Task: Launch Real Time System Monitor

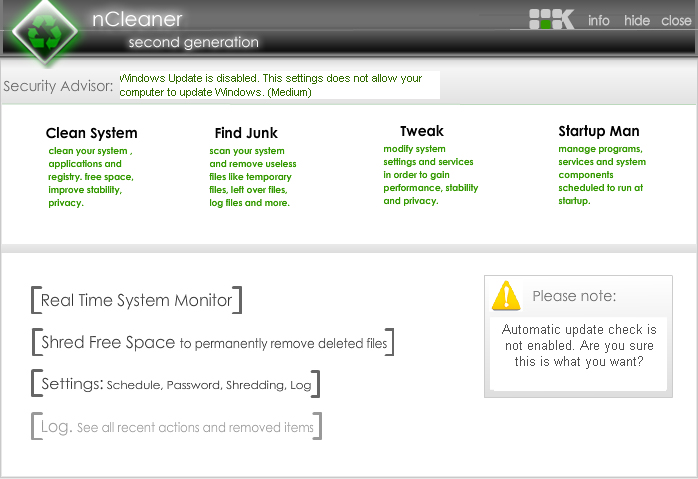Action: [136, 300]
